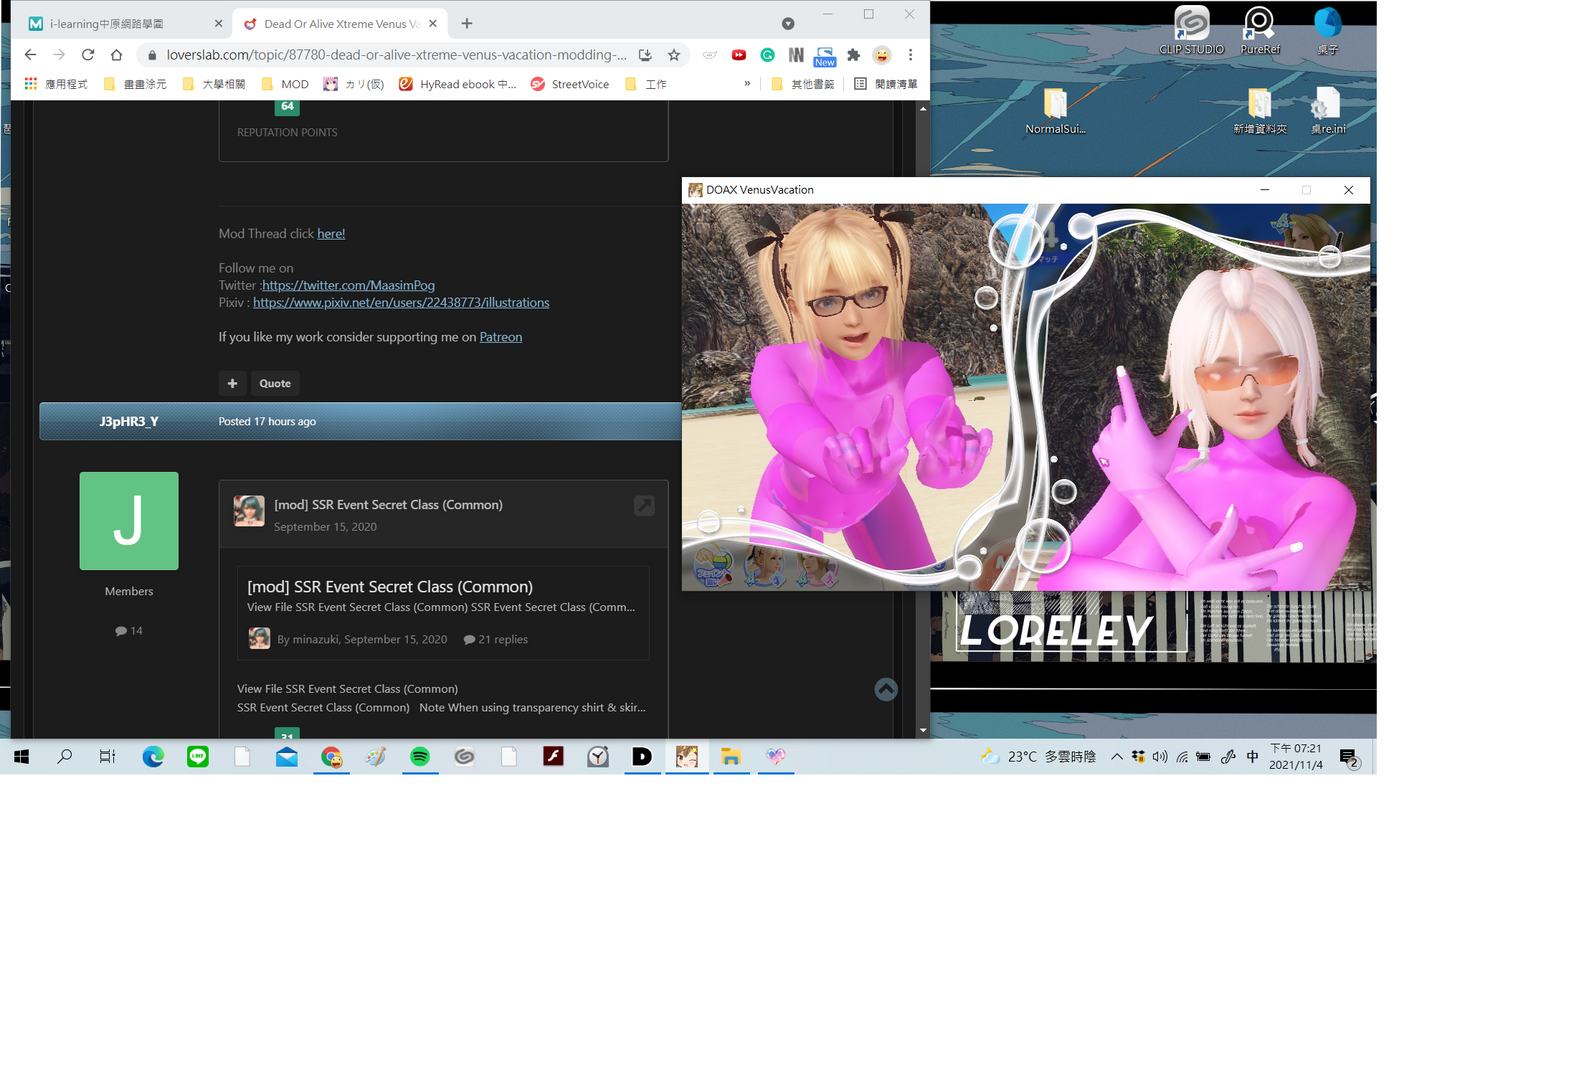This screenshot has height=1080, width=1589.
Task: Switch the 中 input method indicator
Action: pos(1253,757)
